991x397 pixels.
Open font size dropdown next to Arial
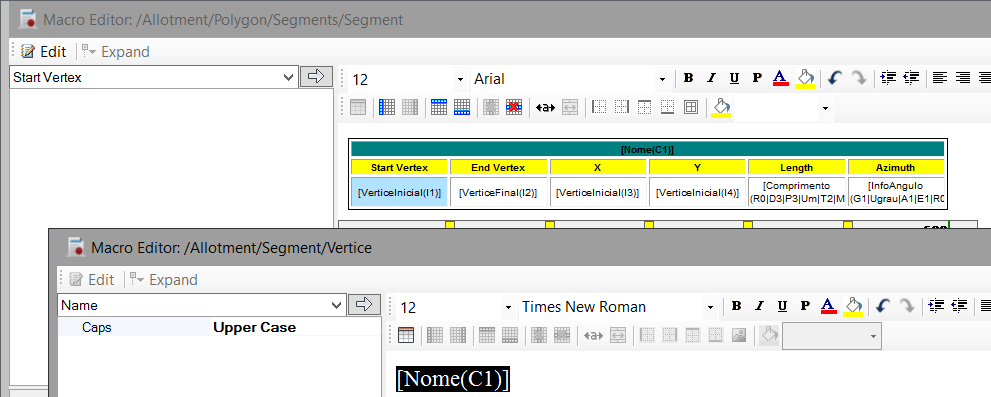(460, 80)
